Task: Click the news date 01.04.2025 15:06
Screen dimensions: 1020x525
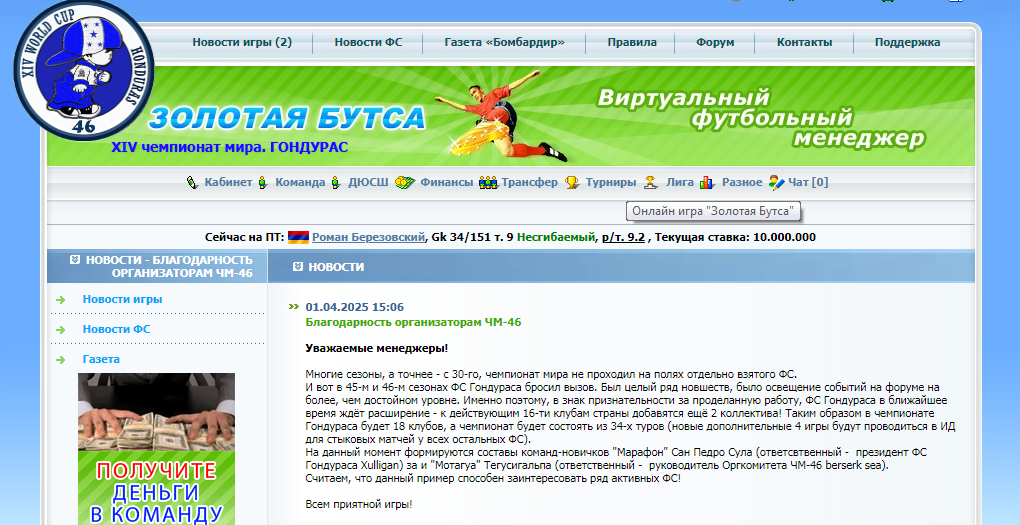Action: tap(355, 307)
